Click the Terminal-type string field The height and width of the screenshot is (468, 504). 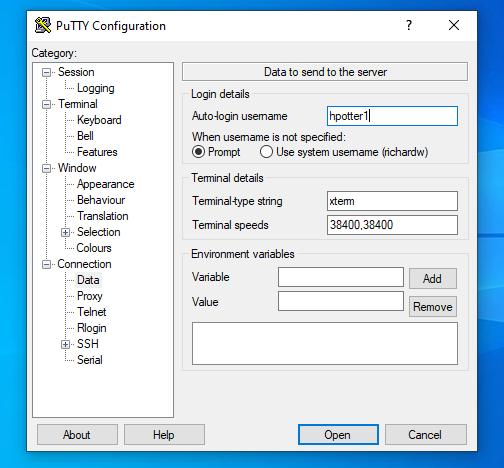pos(392,201)
